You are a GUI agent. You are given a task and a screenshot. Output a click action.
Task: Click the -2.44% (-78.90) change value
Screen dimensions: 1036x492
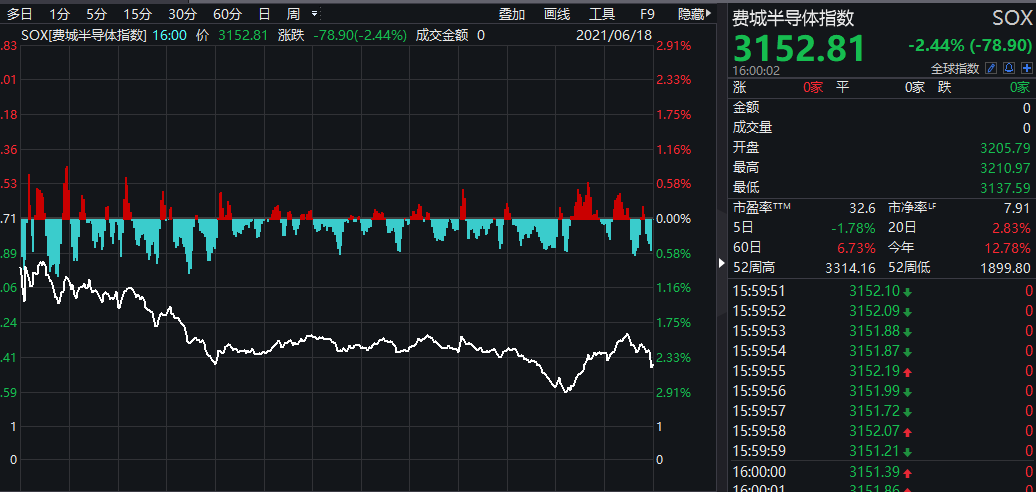[970, 46]
